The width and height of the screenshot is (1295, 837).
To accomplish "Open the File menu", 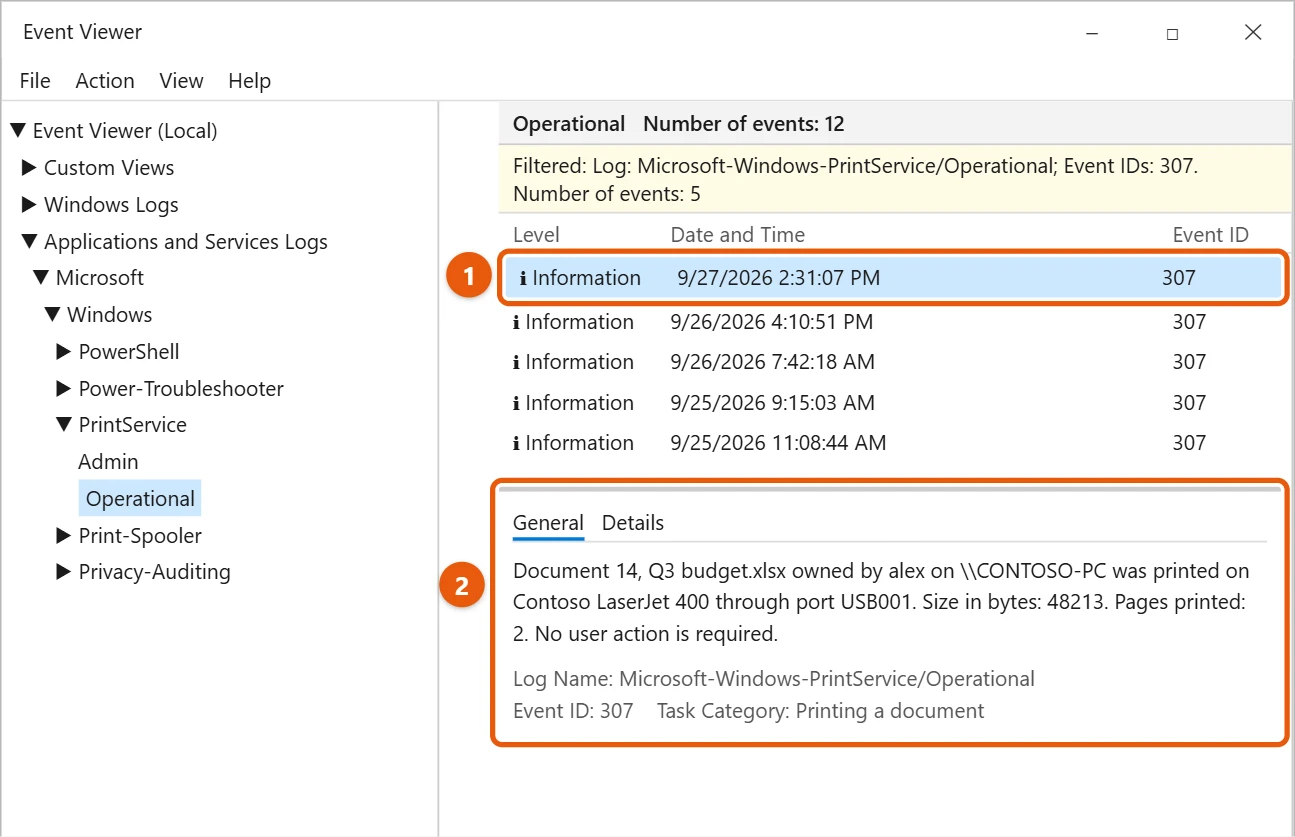I will click(35, 81).
